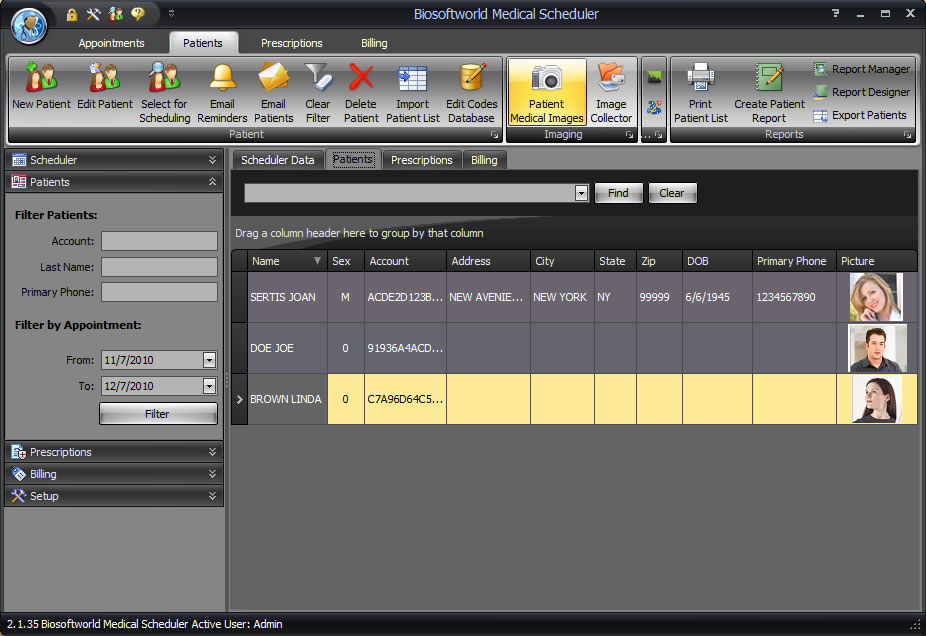Click the blue icon in collapsed ribbon group

(x=654, y=107)
